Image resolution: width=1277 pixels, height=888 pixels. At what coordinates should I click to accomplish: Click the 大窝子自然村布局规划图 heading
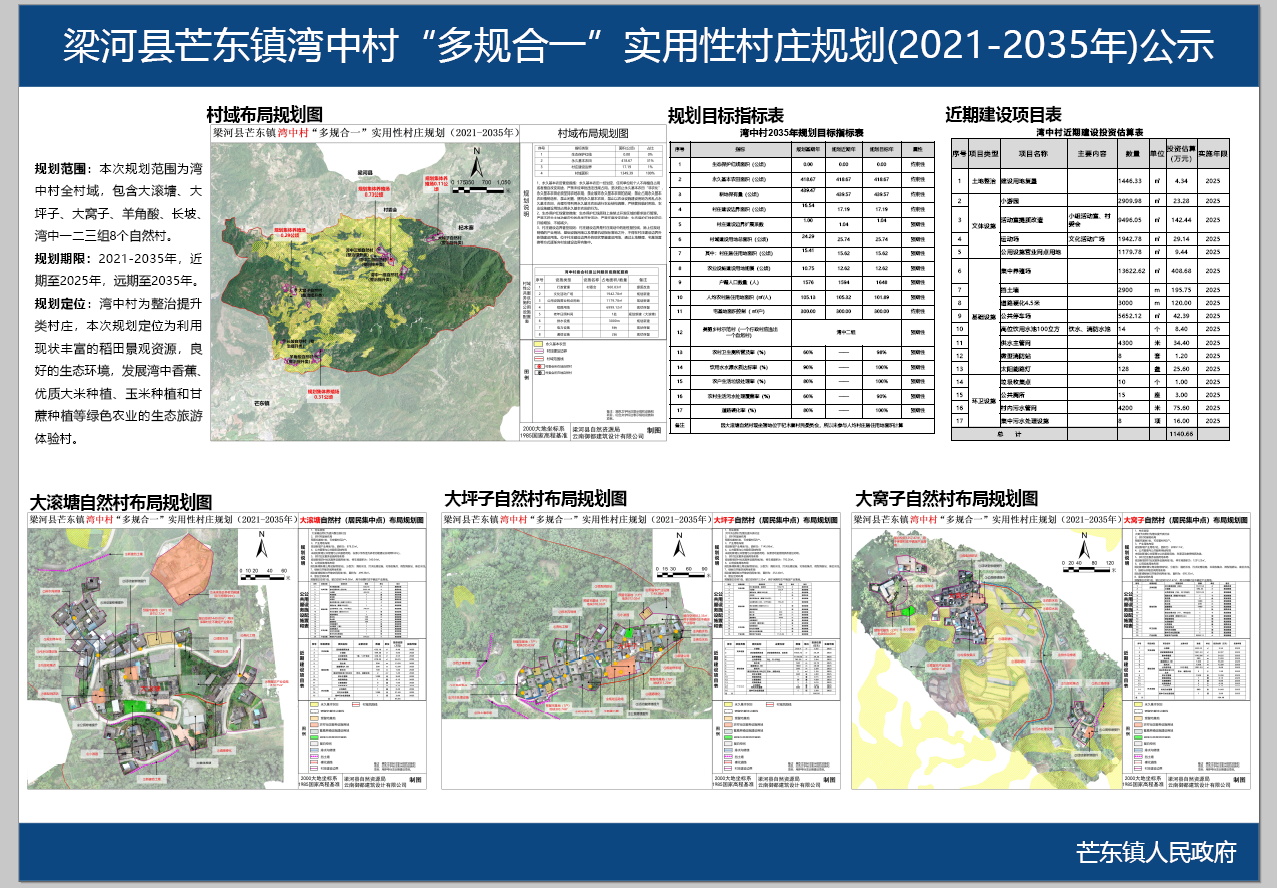click(946, 498)
